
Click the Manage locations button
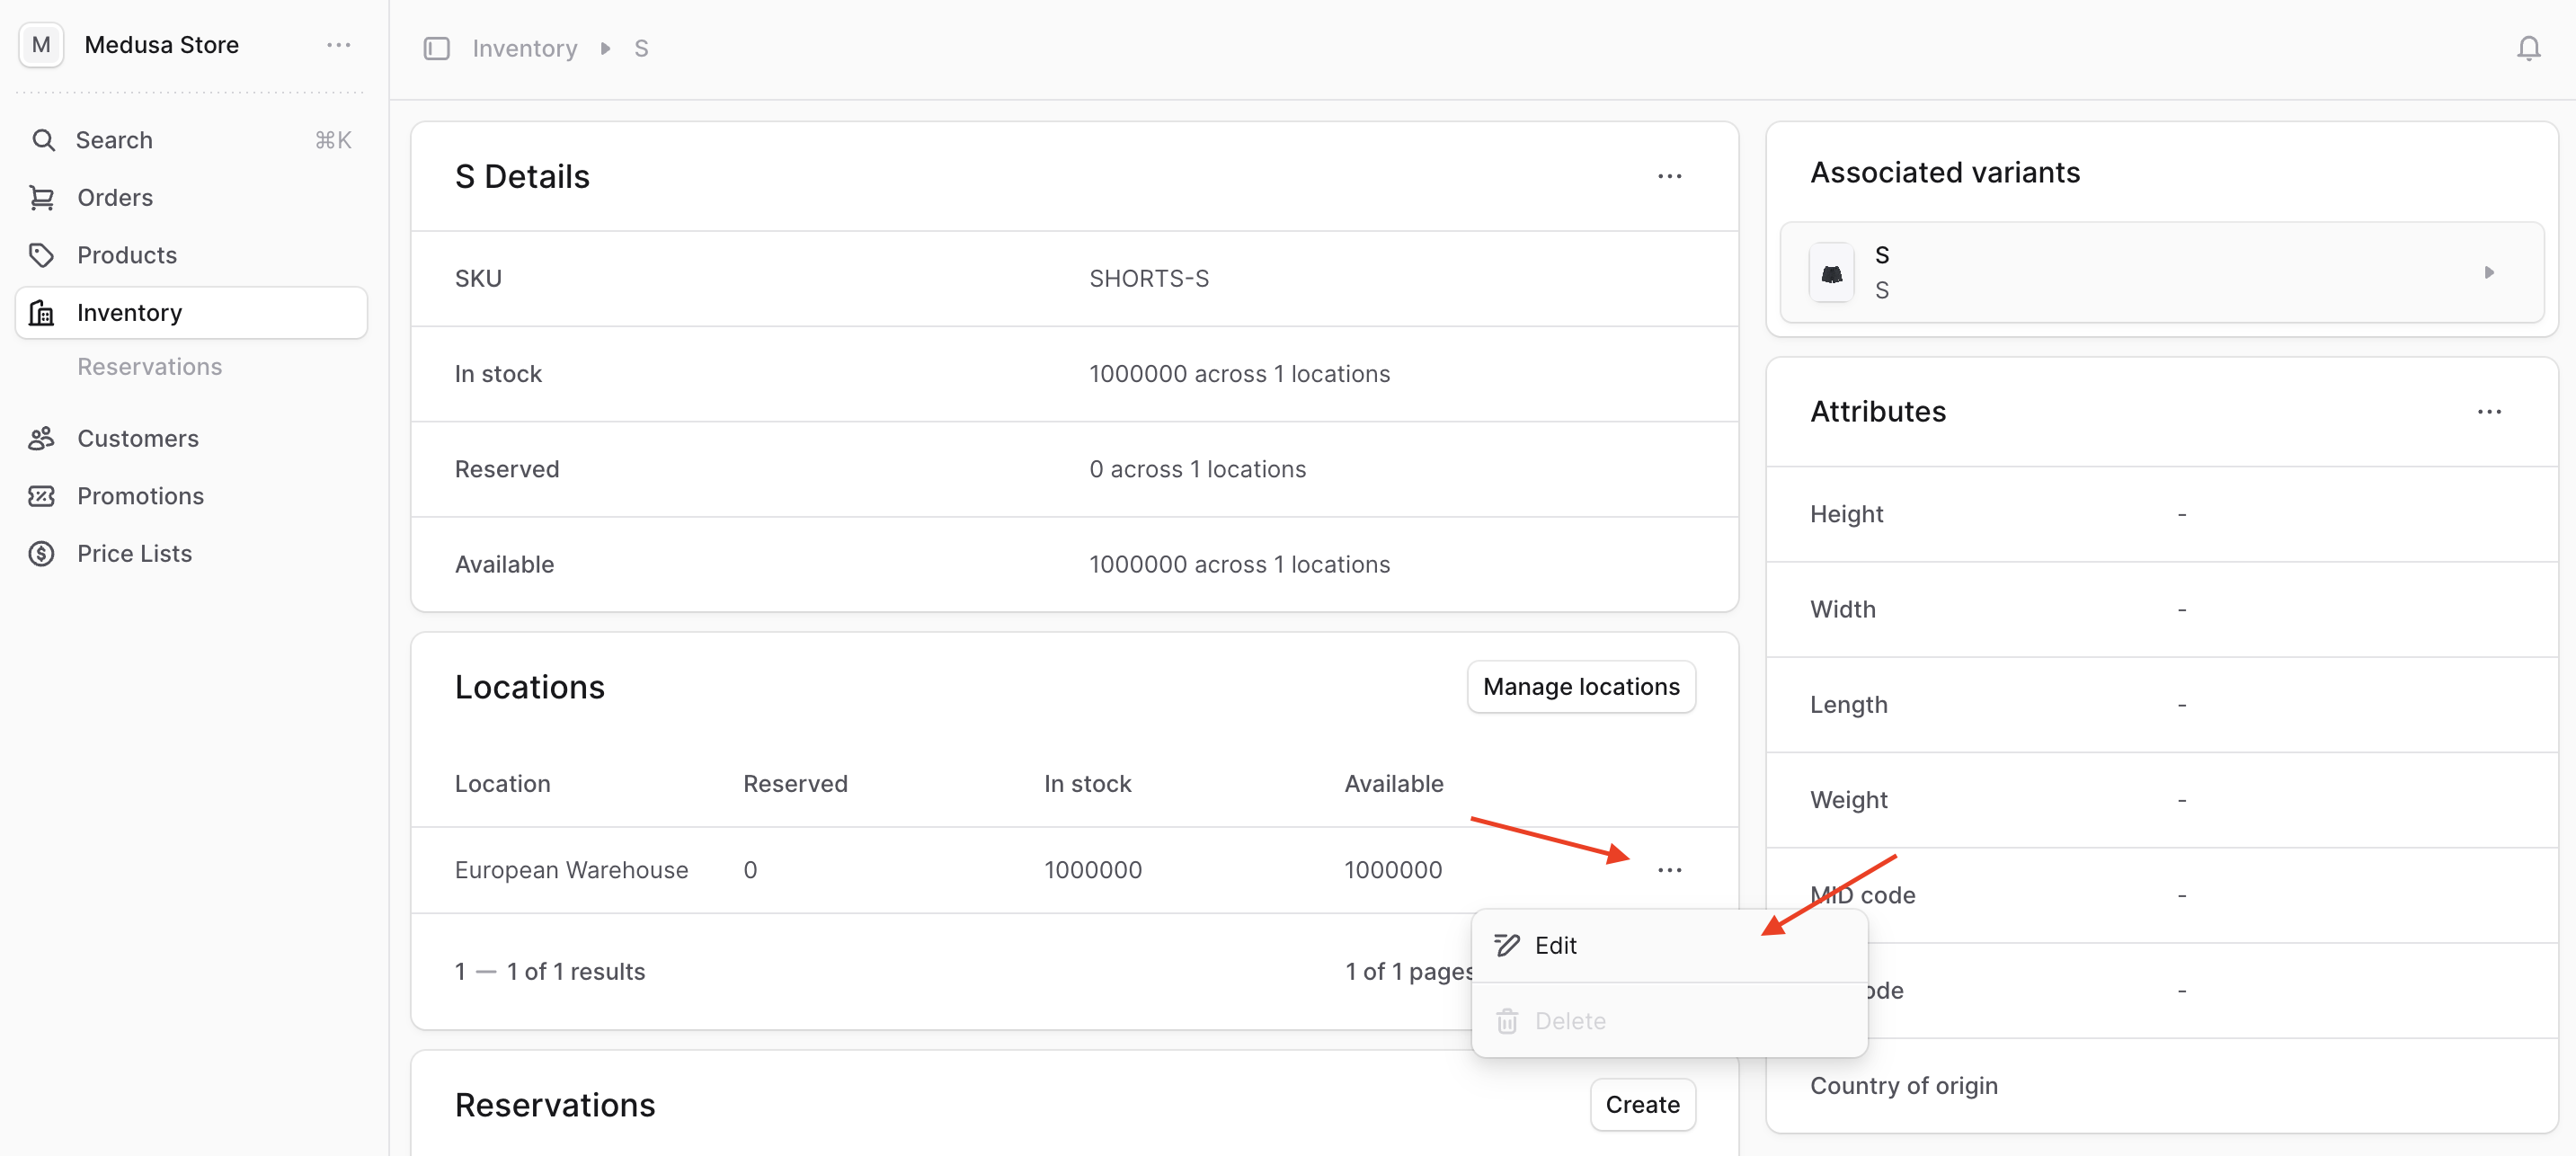[x=1580, y=686]
